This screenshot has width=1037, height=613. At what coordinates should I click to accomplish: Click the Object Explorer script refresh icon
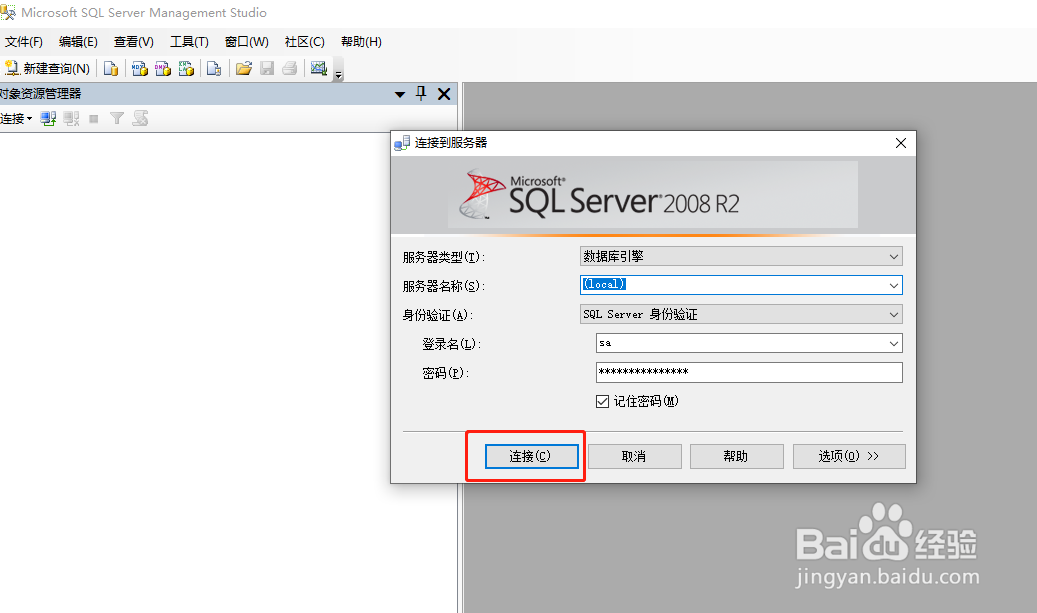[140, 119]
